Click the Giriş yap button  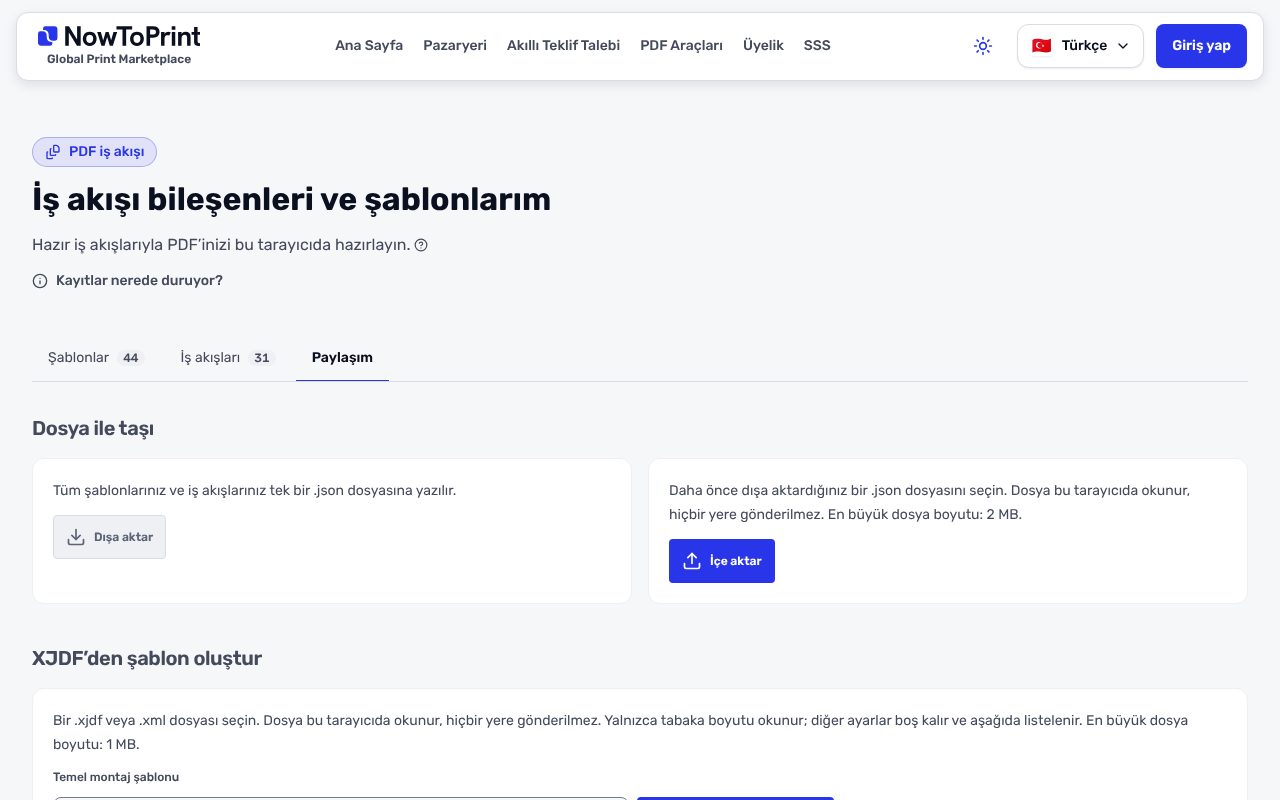point(1201,46)
